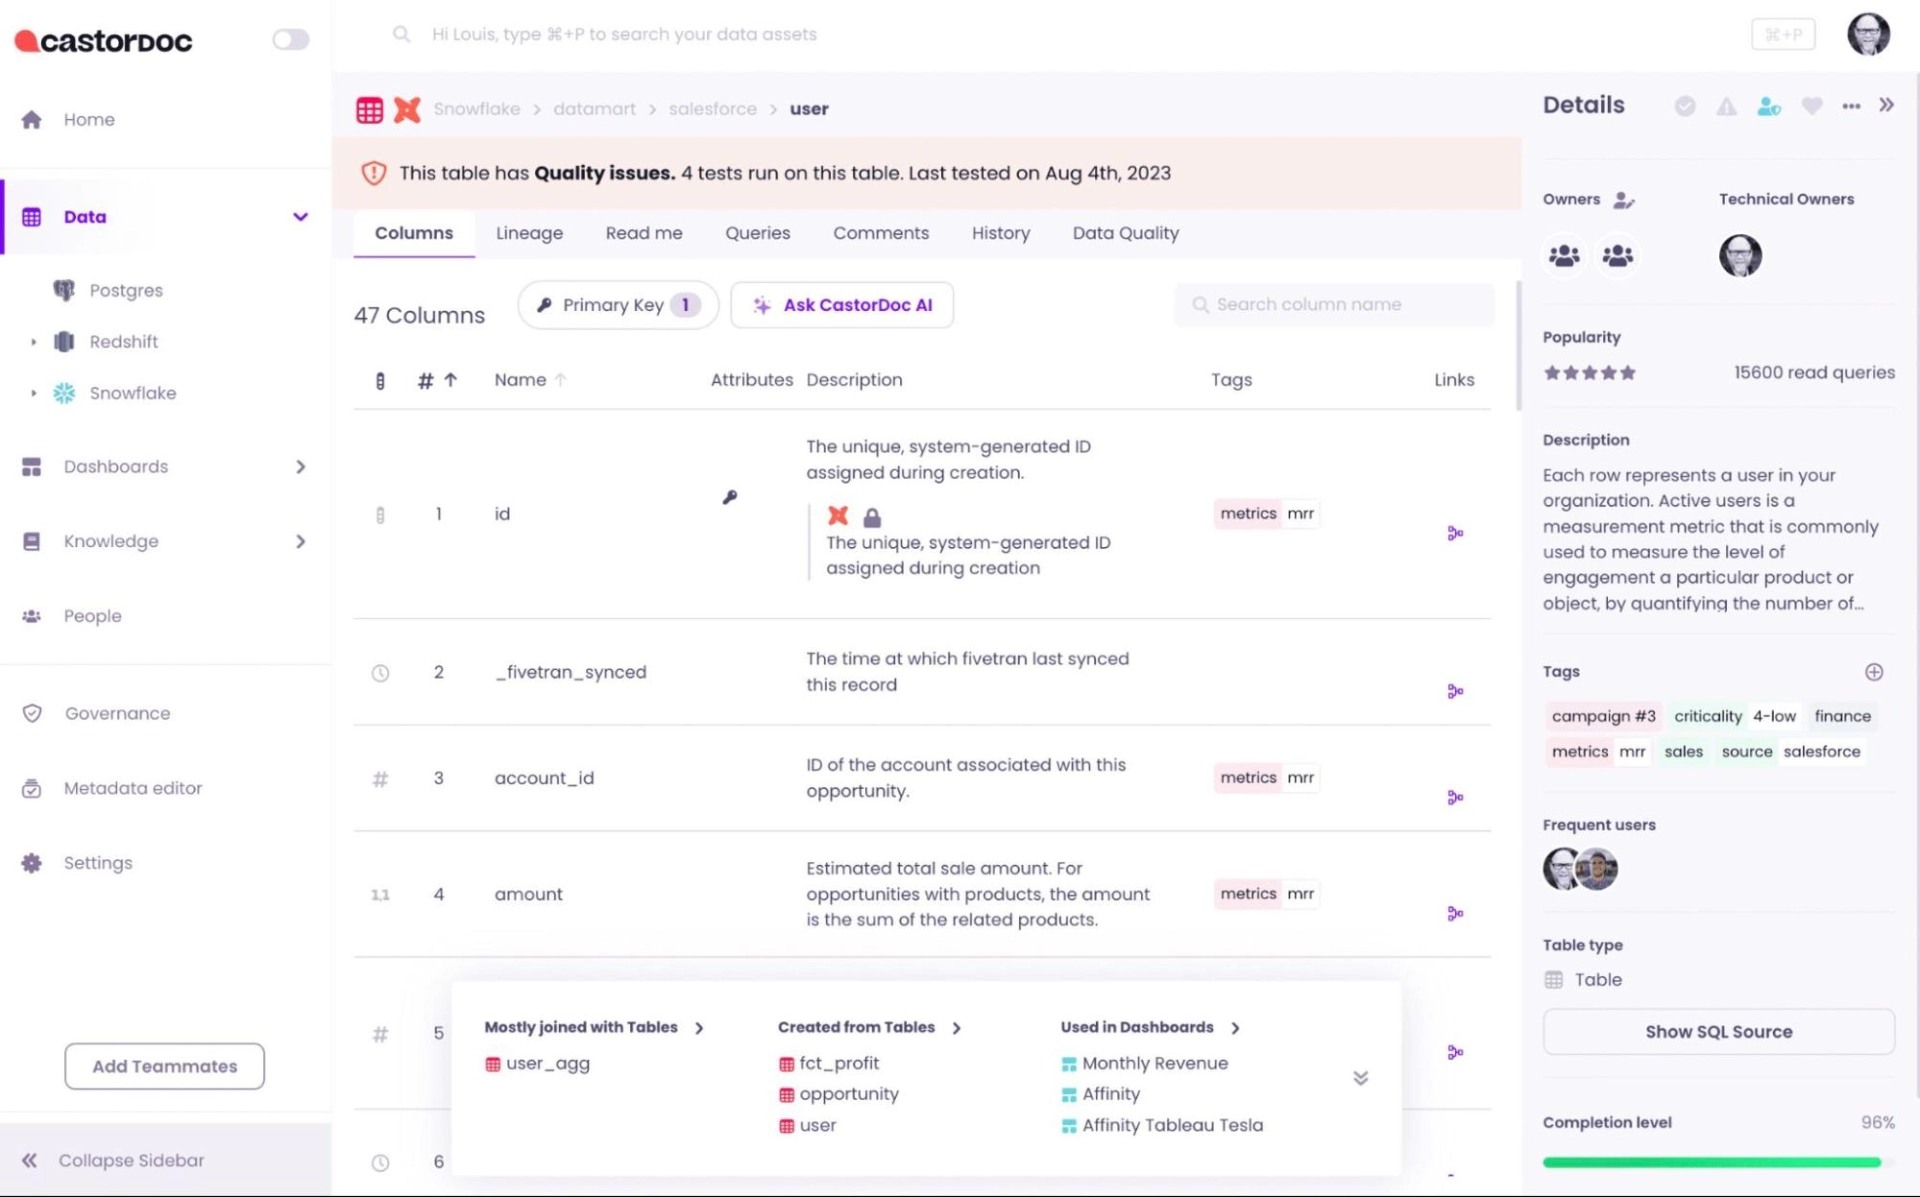Click the CastorDoc logo
Screen dimensions: 1920x1197
[x=103, y=40]
